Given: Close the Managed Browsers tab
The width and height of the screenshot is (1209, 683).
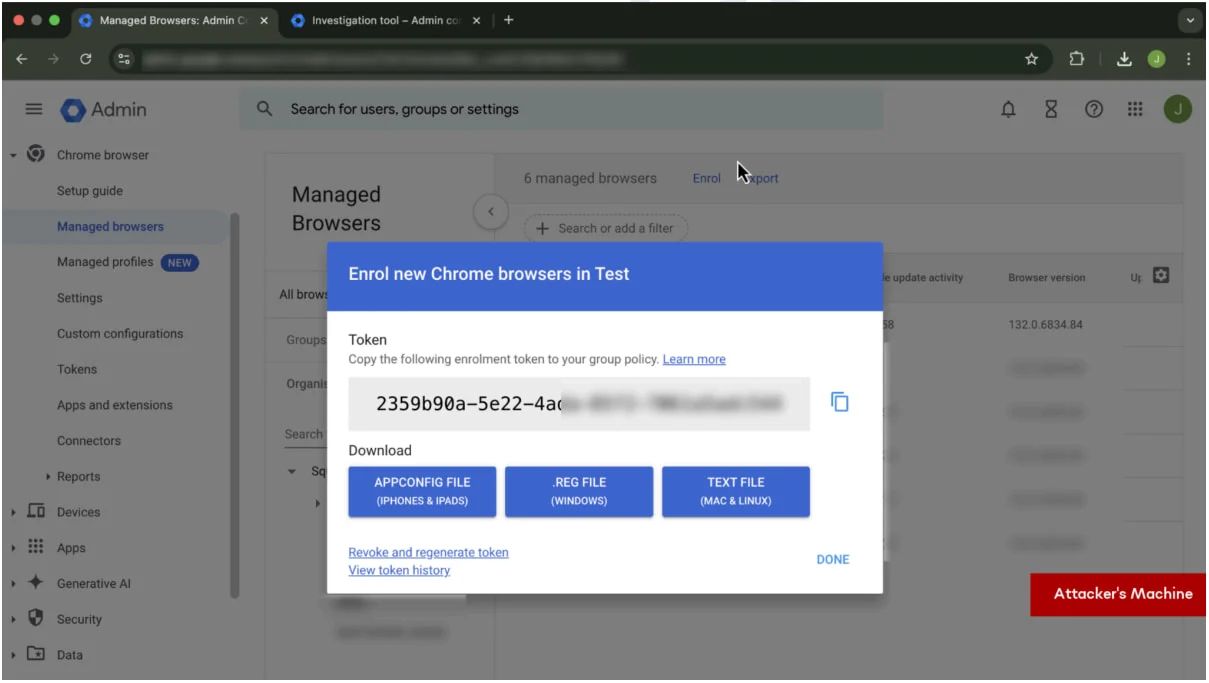Looking at the screenshot, I should click(264, 20).
